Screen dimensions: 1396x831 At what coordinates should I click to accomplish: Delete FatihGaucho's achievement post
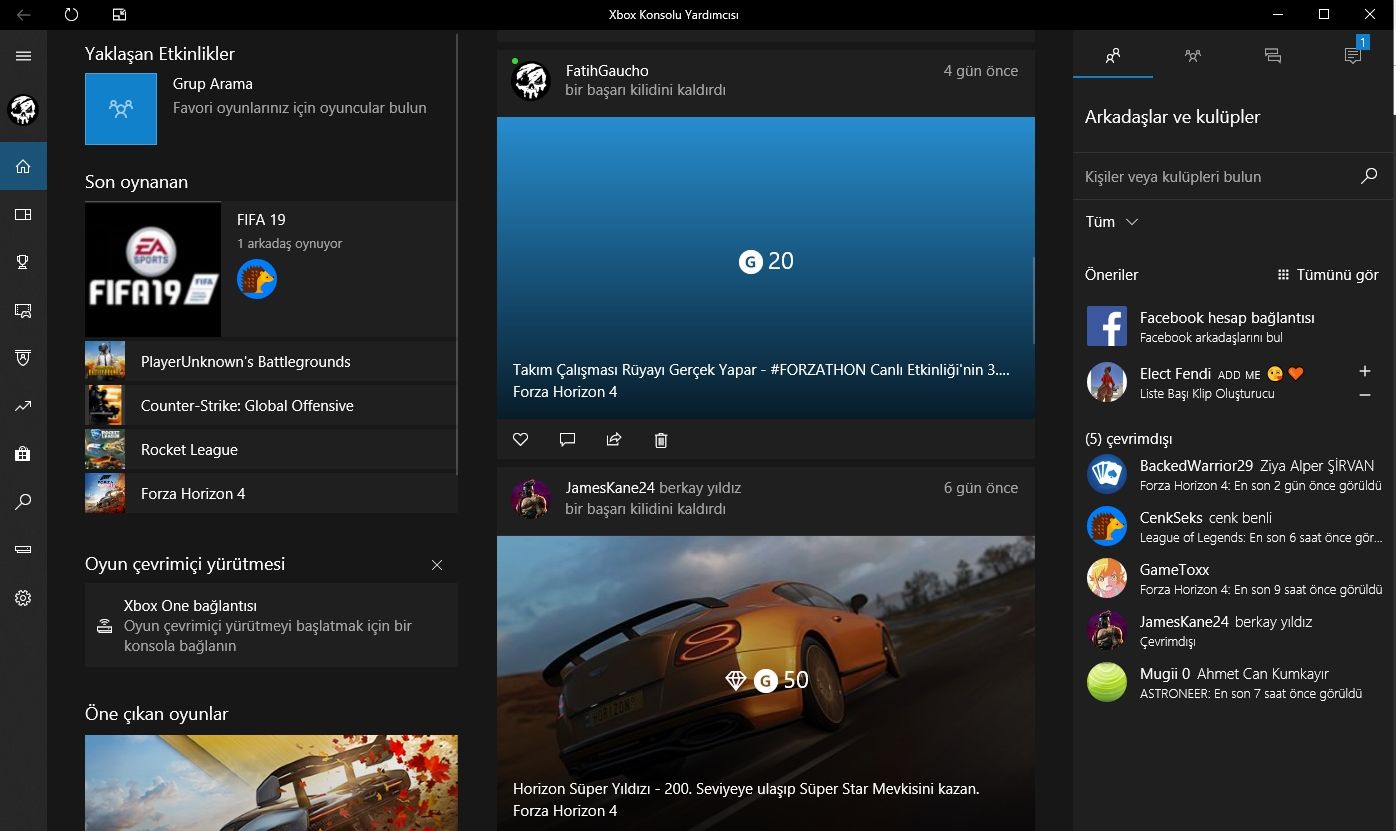point(661,439)
